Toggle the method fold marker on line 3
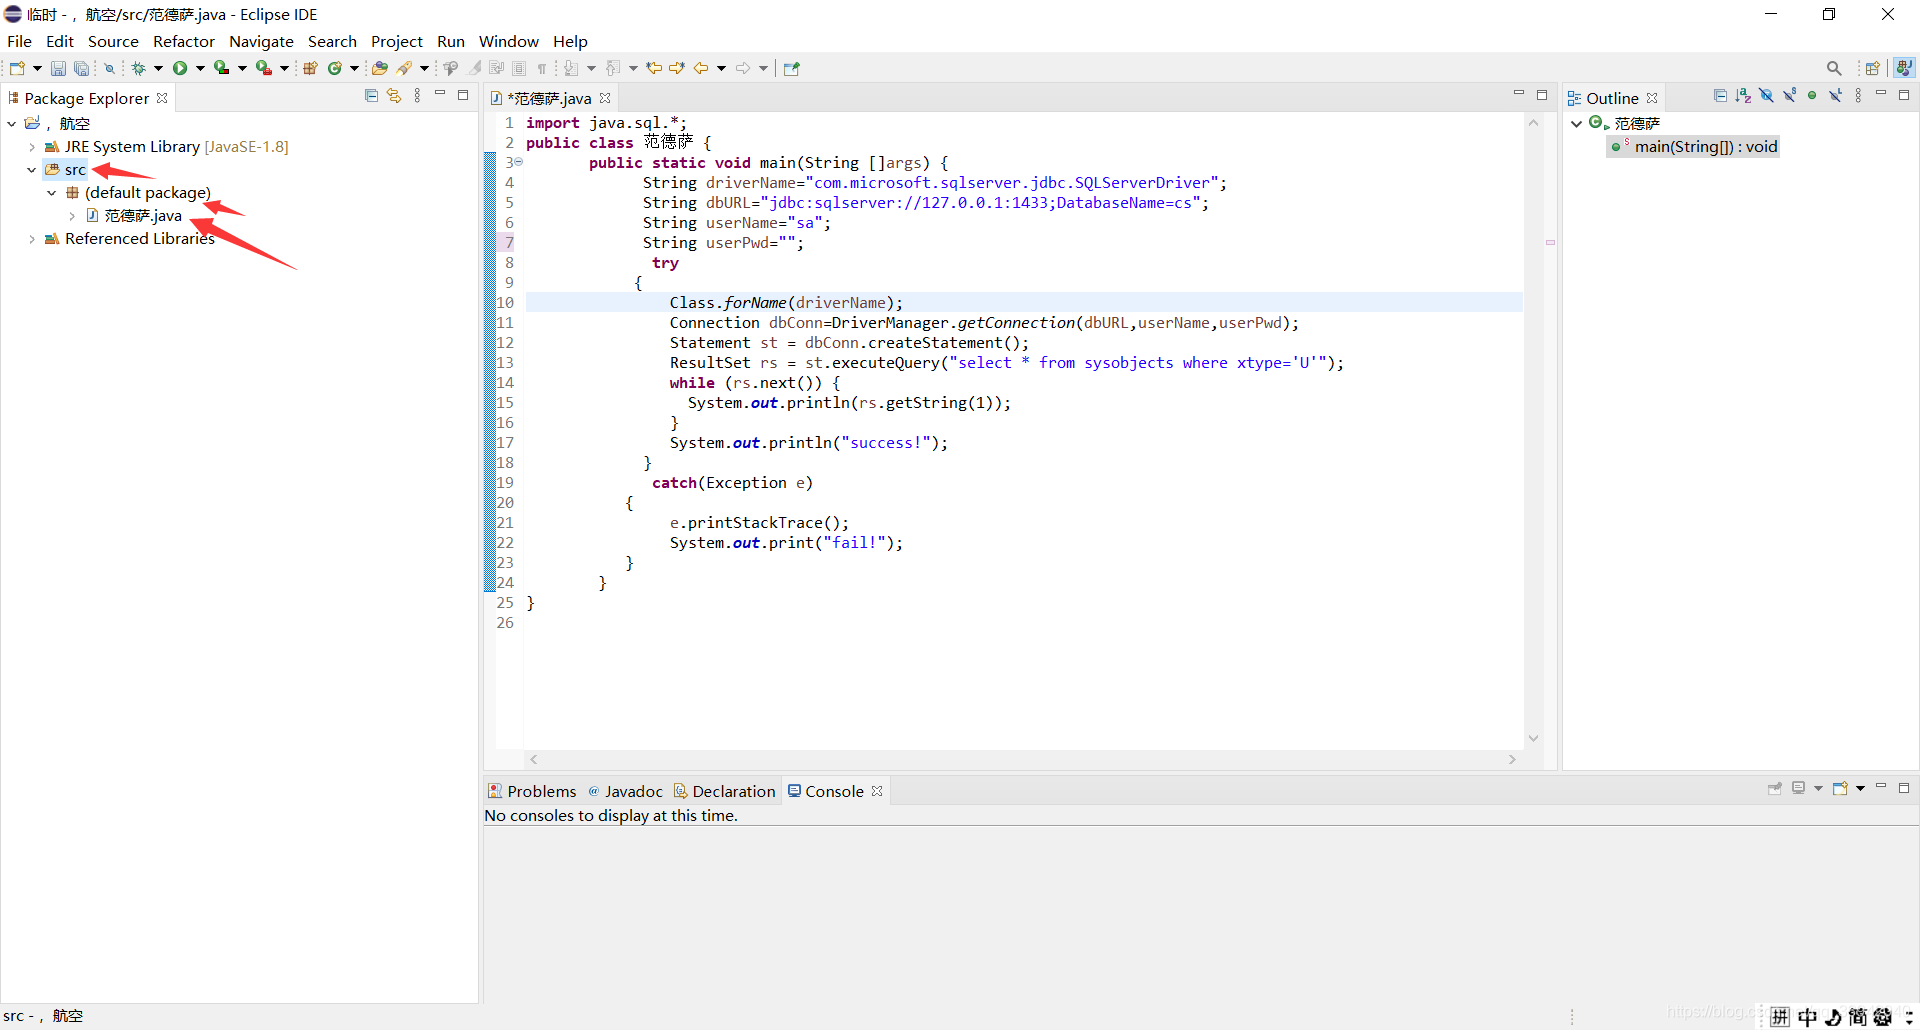1920x1030 pixels. (x=519, y=162)
